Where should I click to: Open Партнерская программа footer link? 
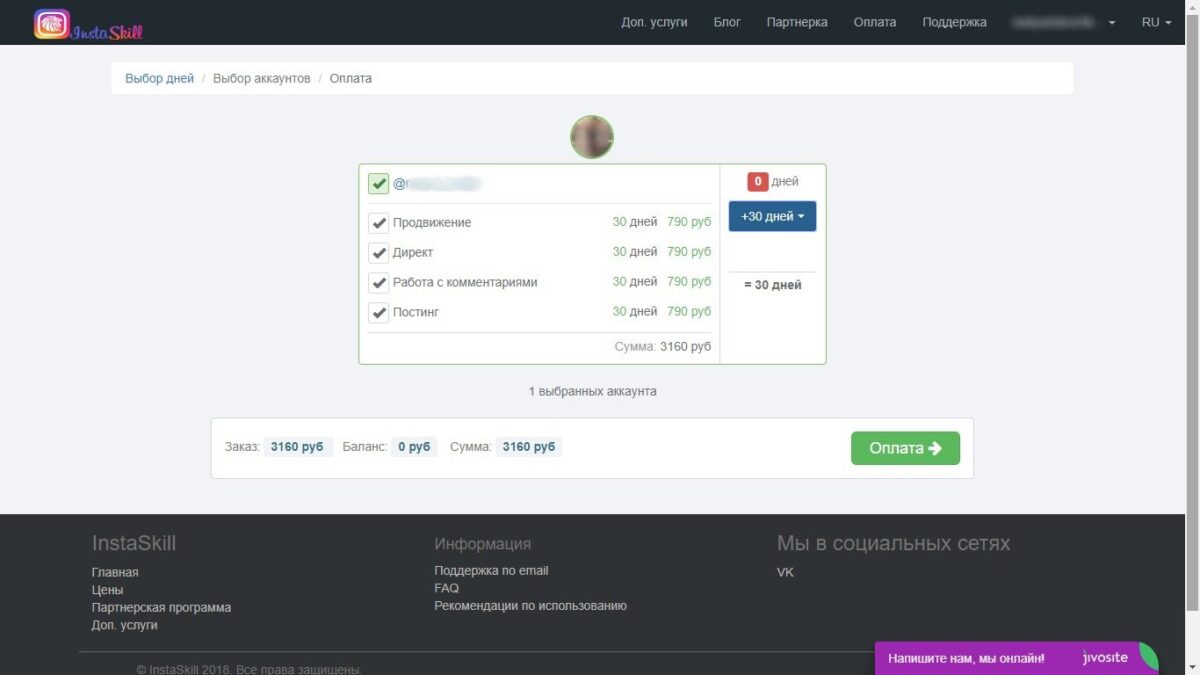(161, 607)
